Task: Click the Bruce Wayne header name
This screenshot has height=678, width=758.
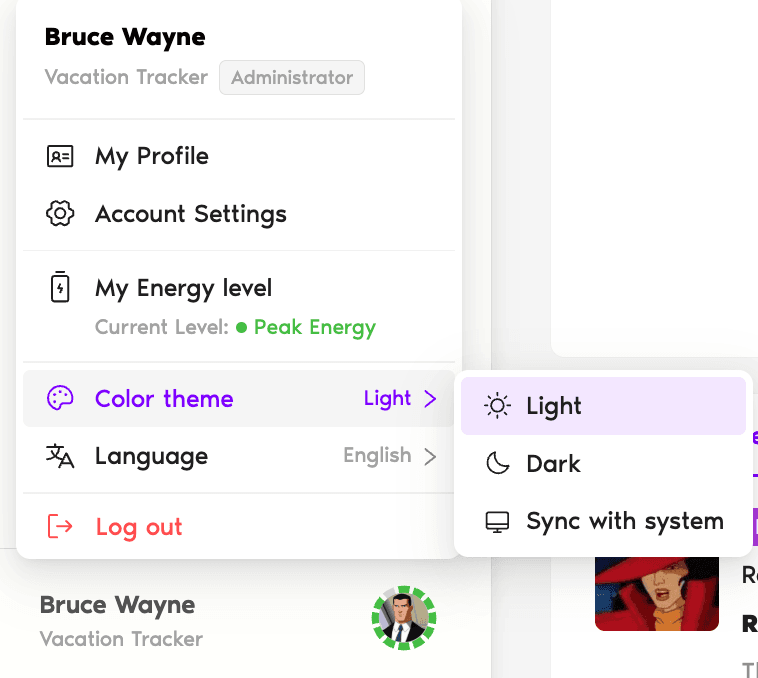Action: click(125, 37)
